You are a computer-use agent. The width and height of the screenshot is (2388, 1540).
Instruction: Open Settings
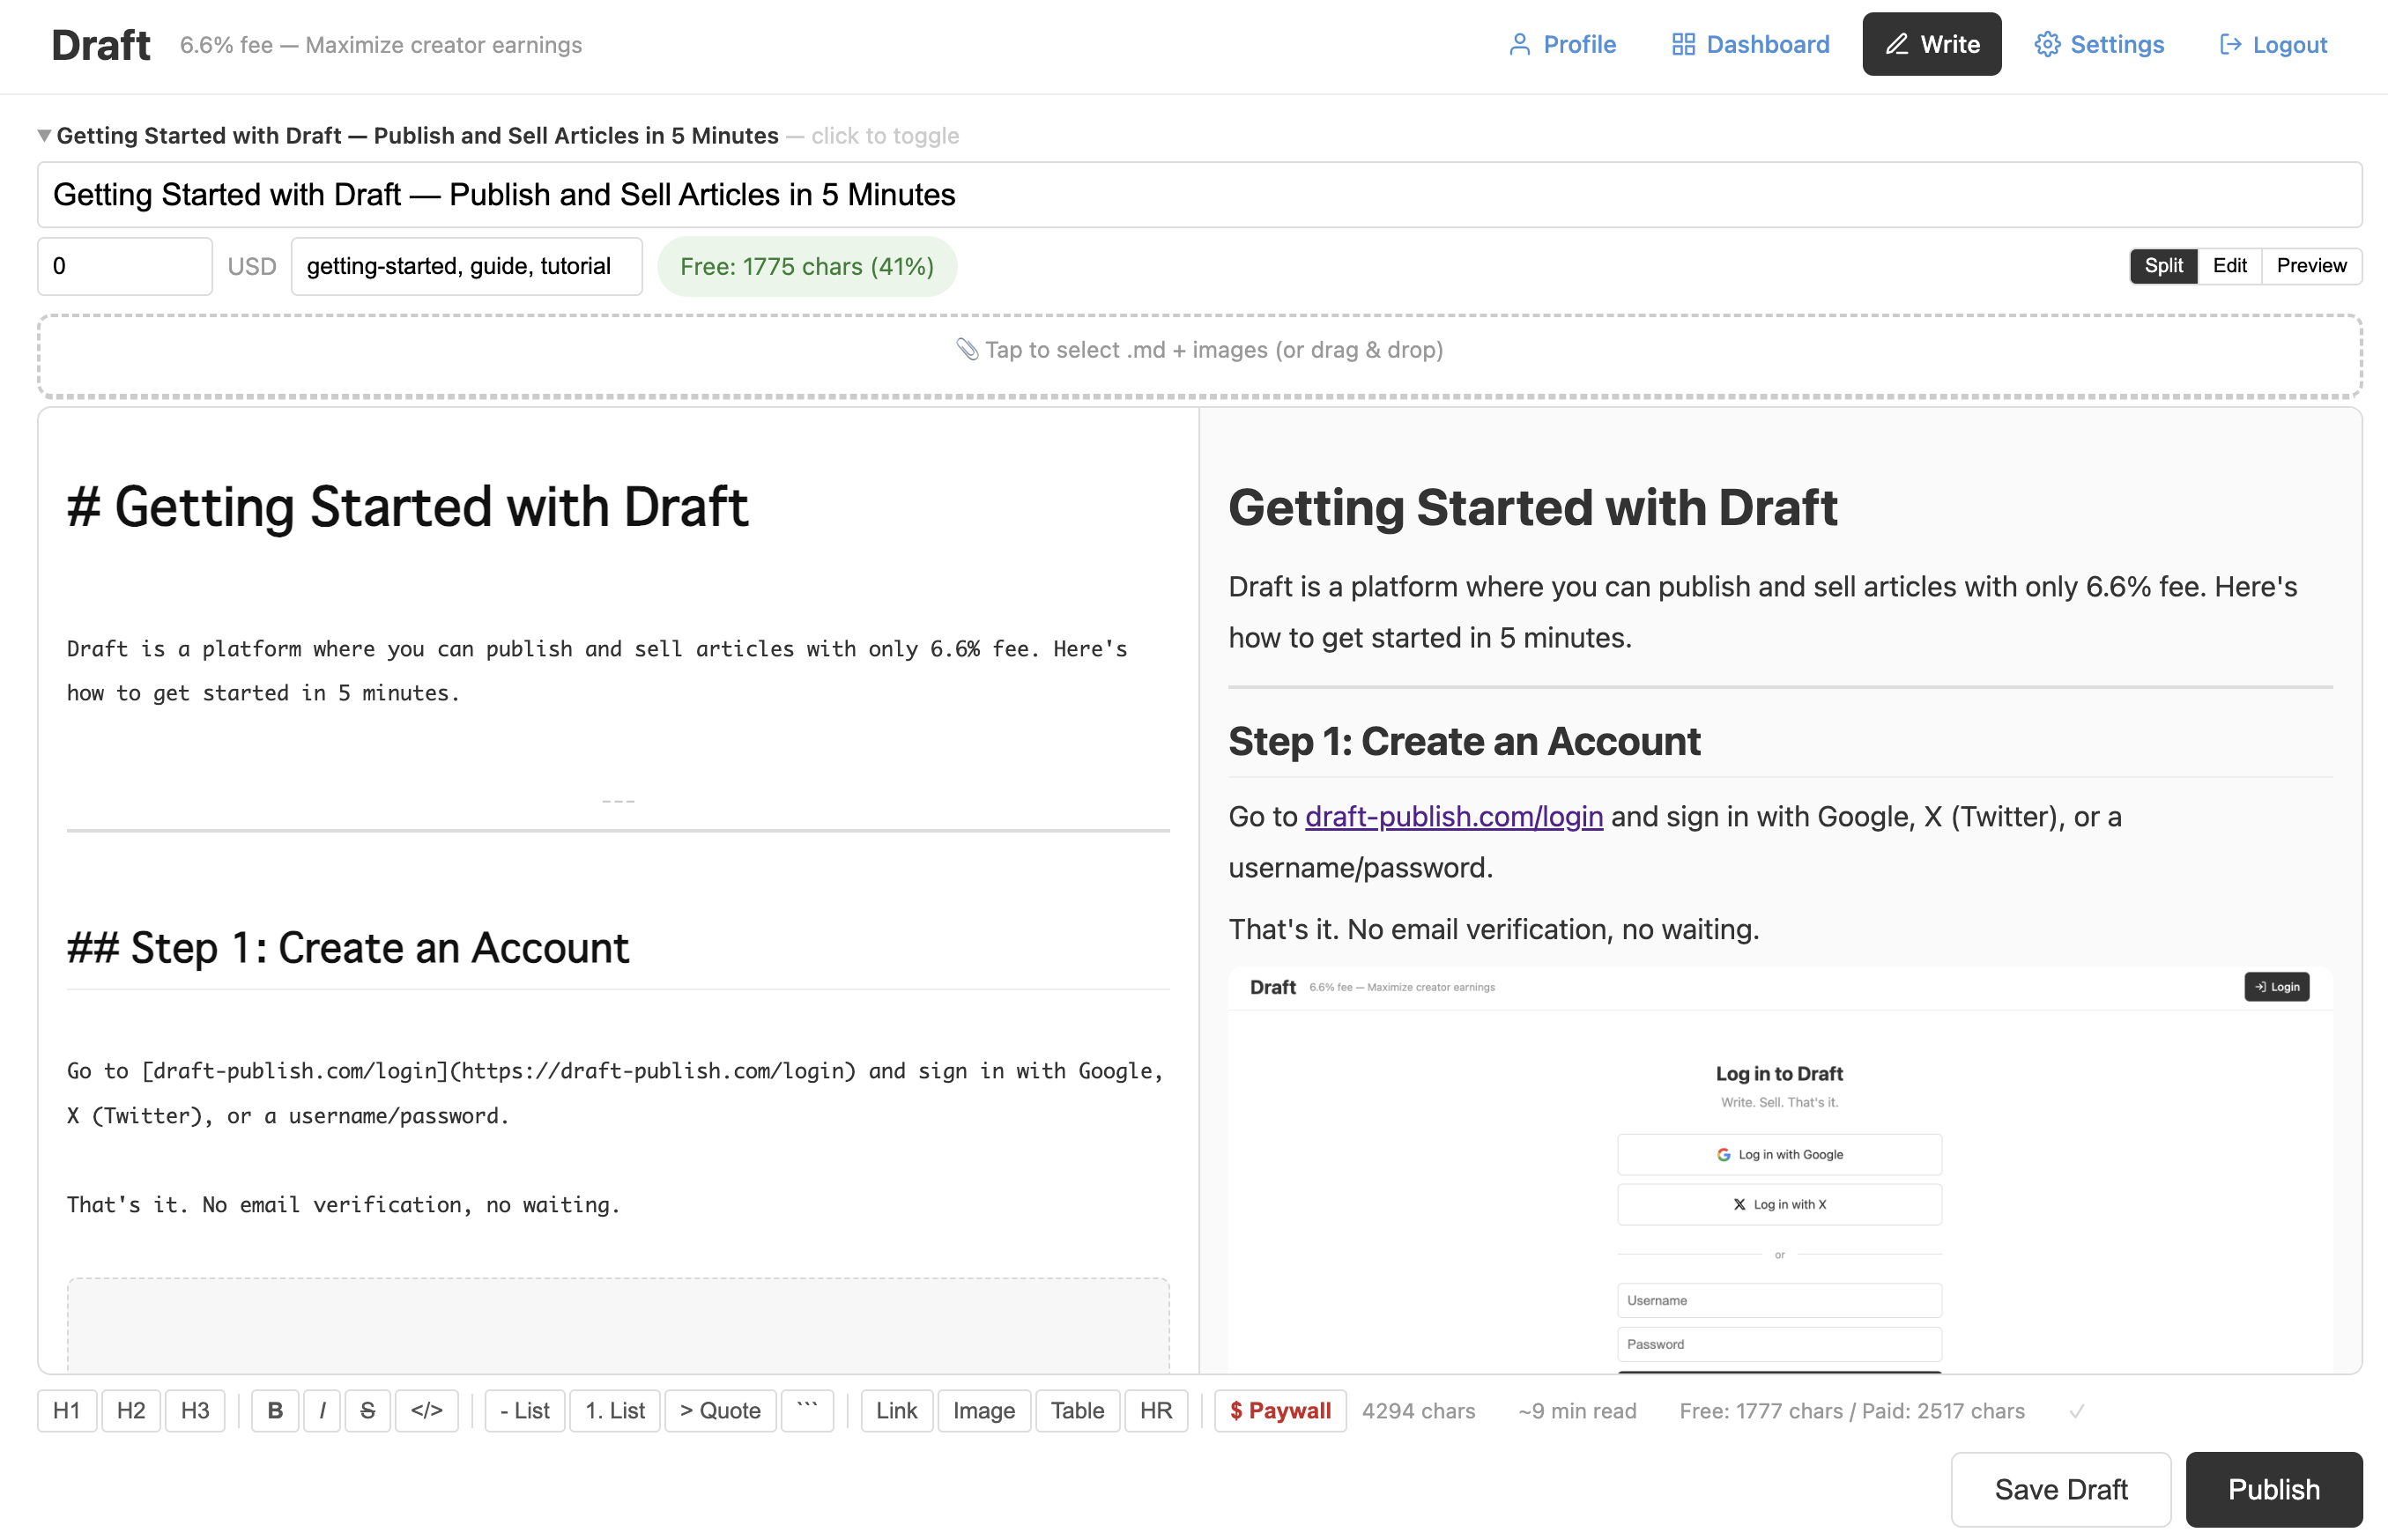click(x=2099, y=44)
